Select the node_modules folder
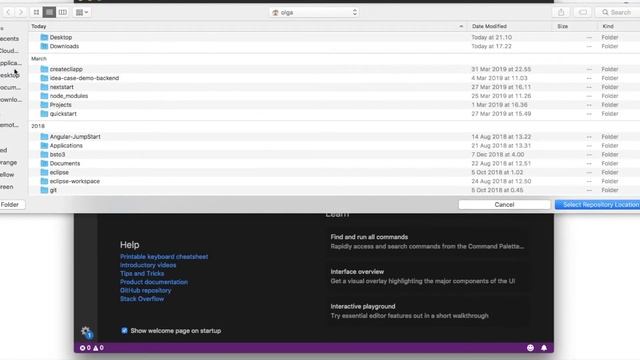The height and width of the screenshot is (360, 640). tap(335, 96)
